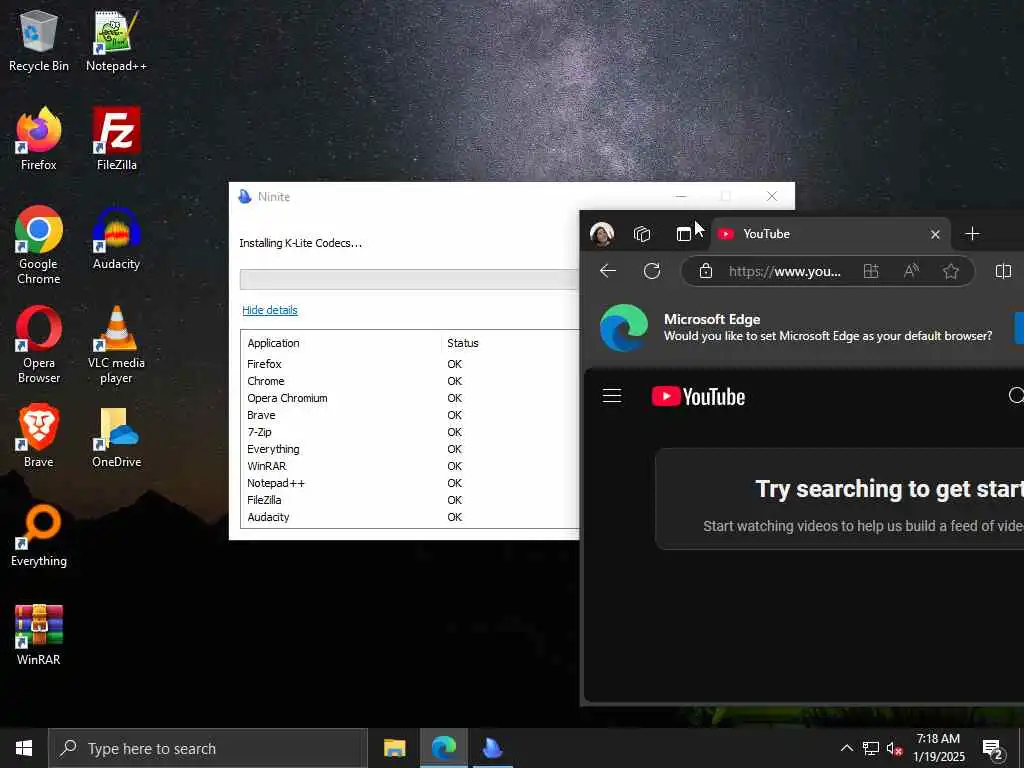Click the taskbar search box
This screenshot has height=768, width=1024.
[208, 748]
